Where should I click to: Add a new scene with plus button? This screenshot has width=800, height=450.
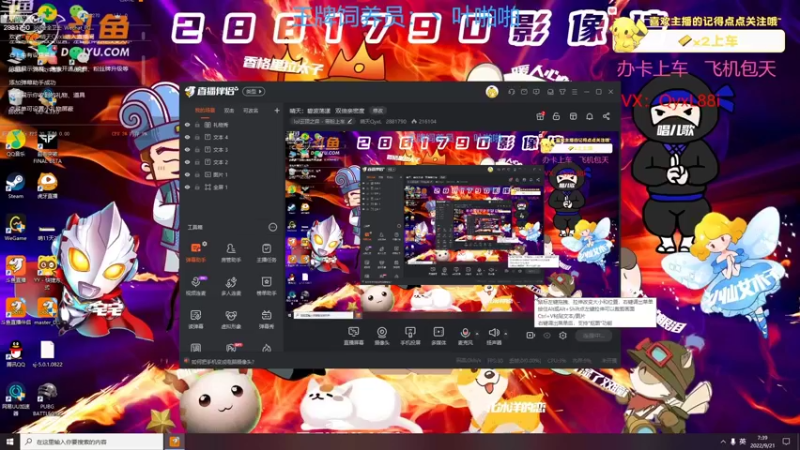click(277, 110)
